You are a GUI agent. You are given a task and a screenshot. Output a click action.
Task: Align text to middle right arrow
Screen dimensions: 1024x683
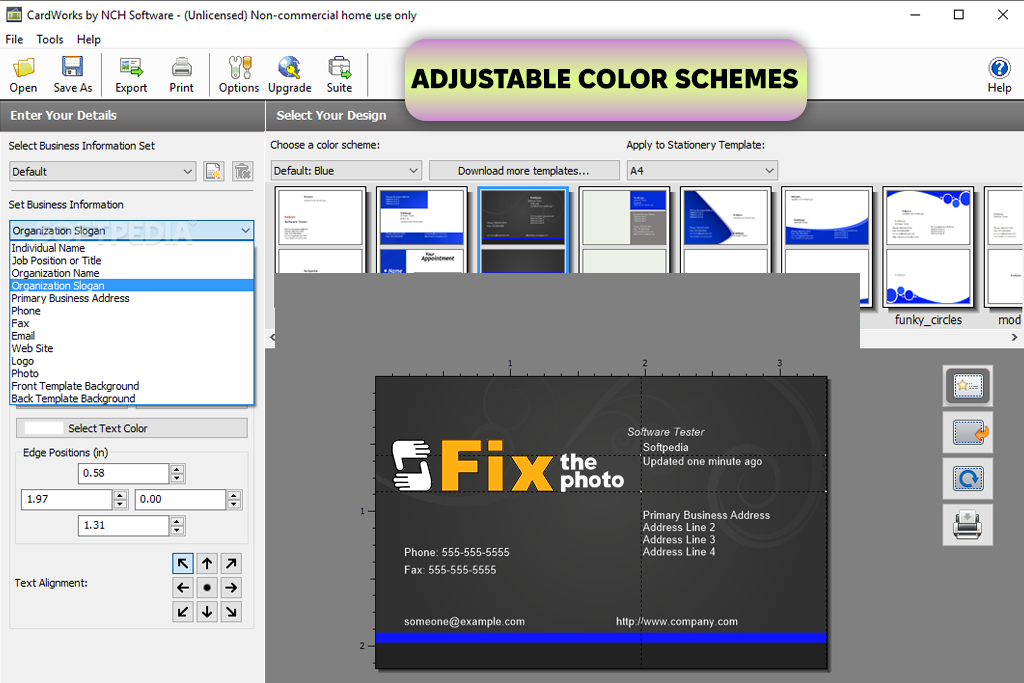pos(231,588)
